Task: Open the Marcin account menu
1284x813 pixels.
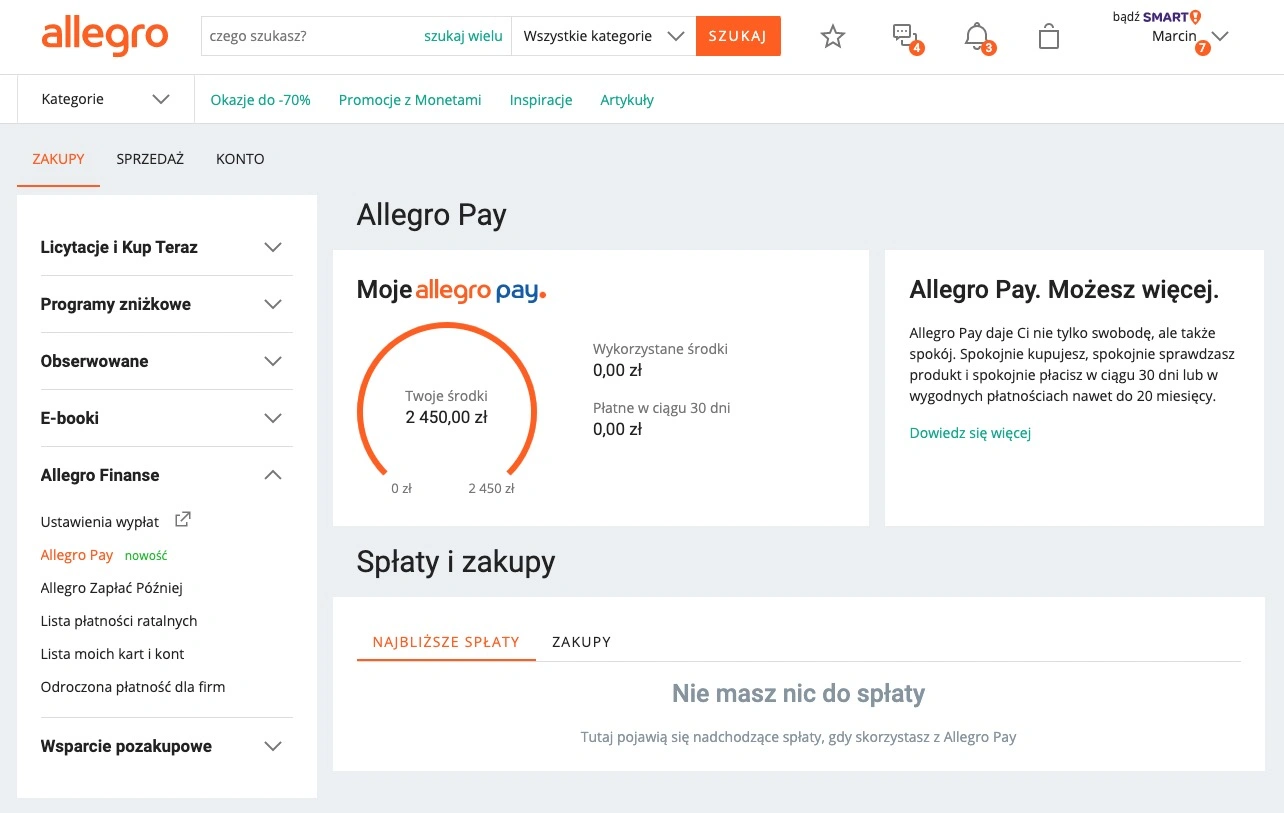Action: click(1189, 37)
